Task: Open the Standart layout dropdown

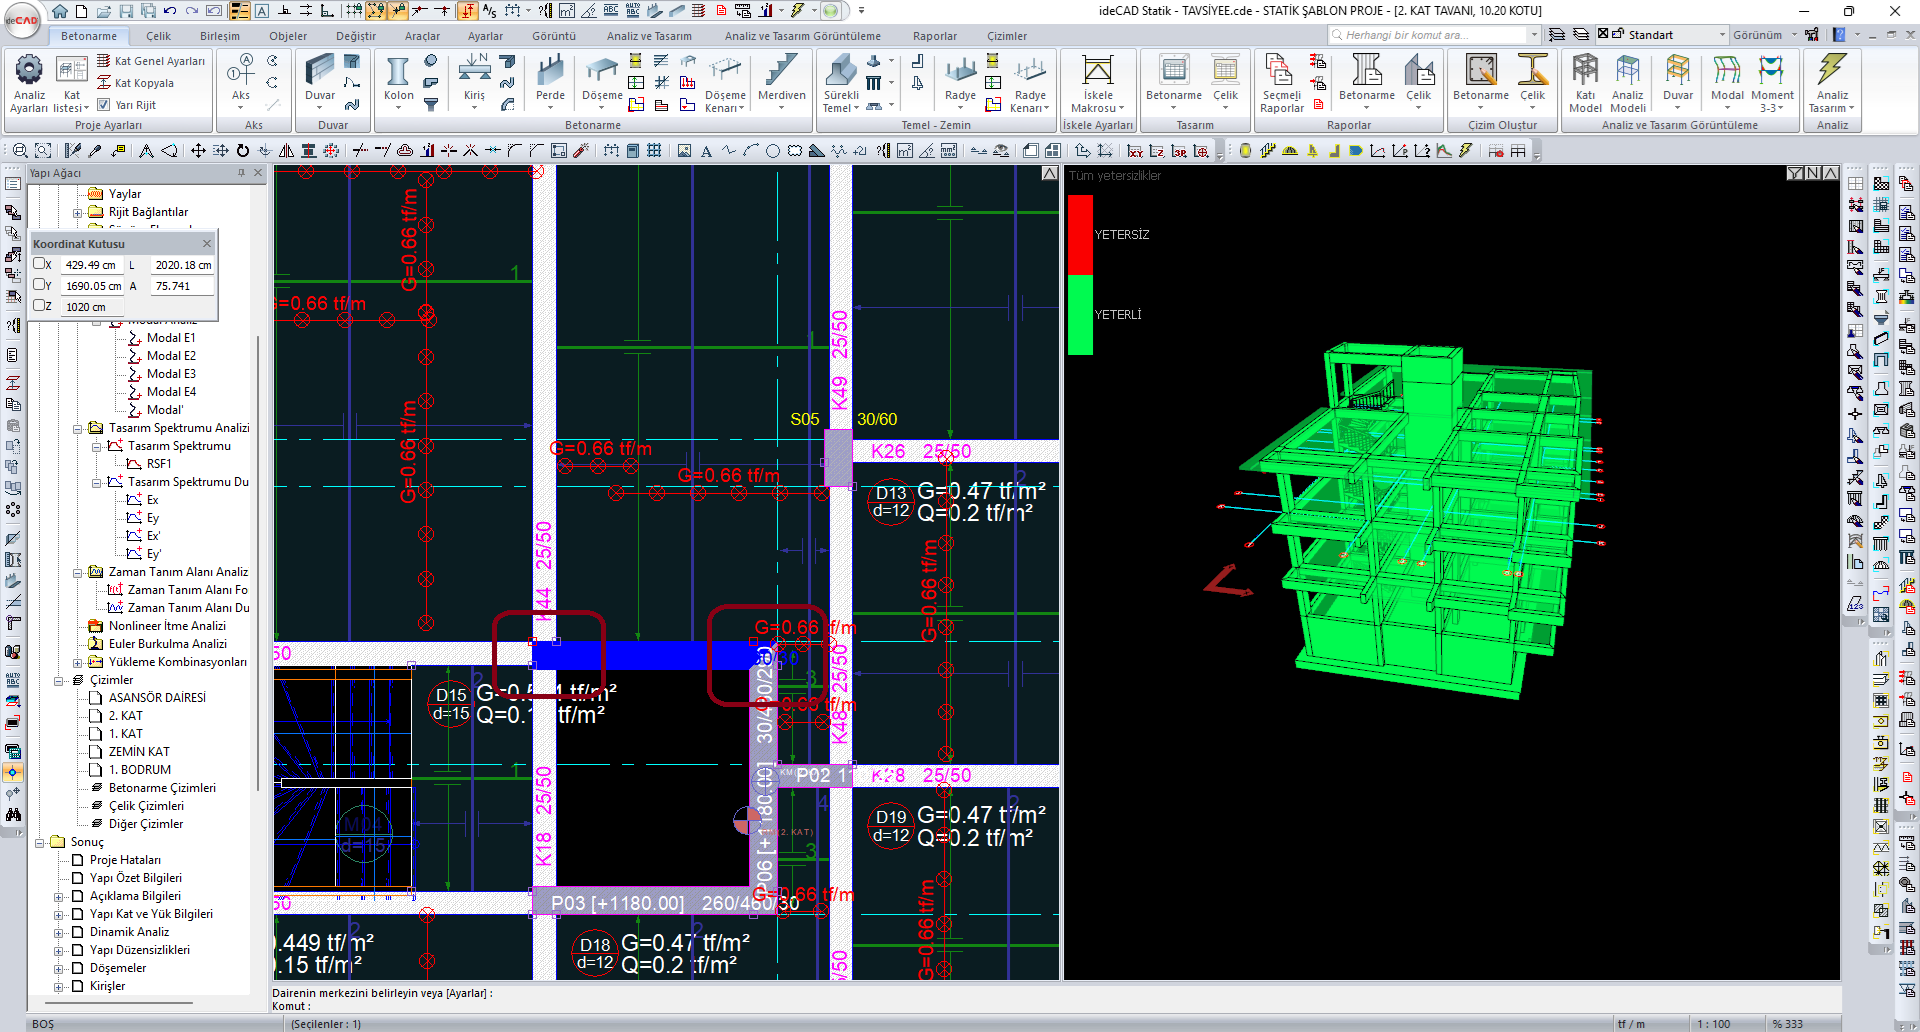Action: [1723, 35]
